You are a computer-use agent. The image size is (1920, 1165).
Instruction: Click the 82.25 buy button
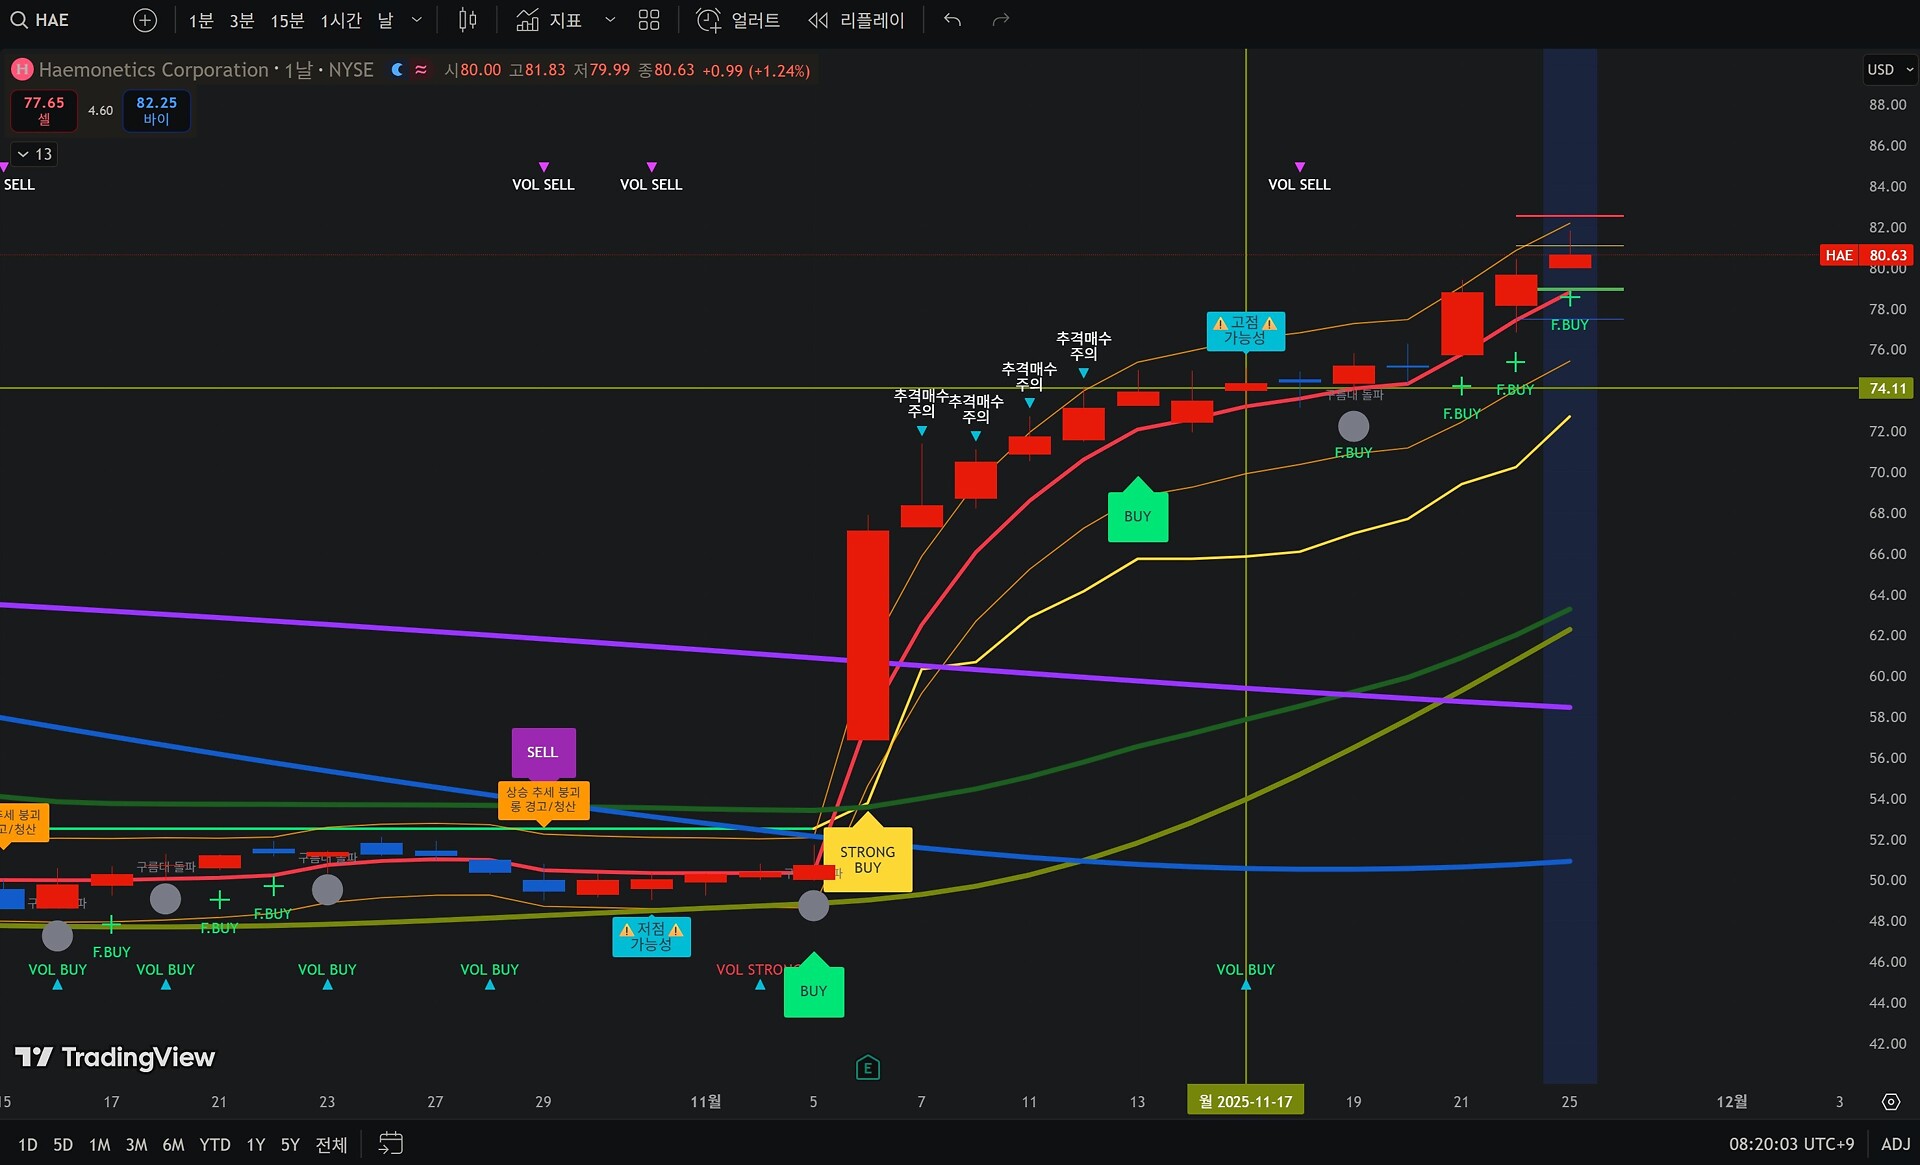156,110
